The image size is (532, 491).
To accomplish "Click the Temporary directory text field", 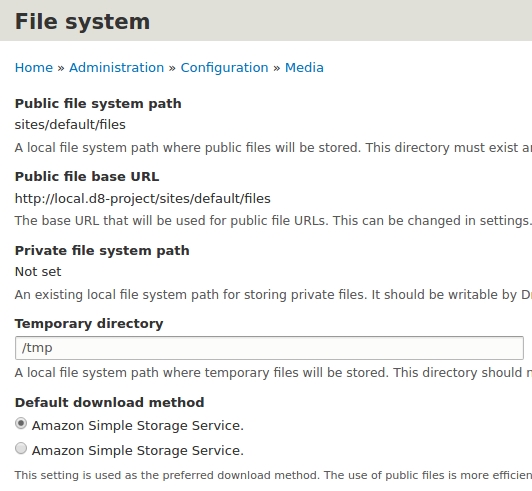I will (269, 348).
